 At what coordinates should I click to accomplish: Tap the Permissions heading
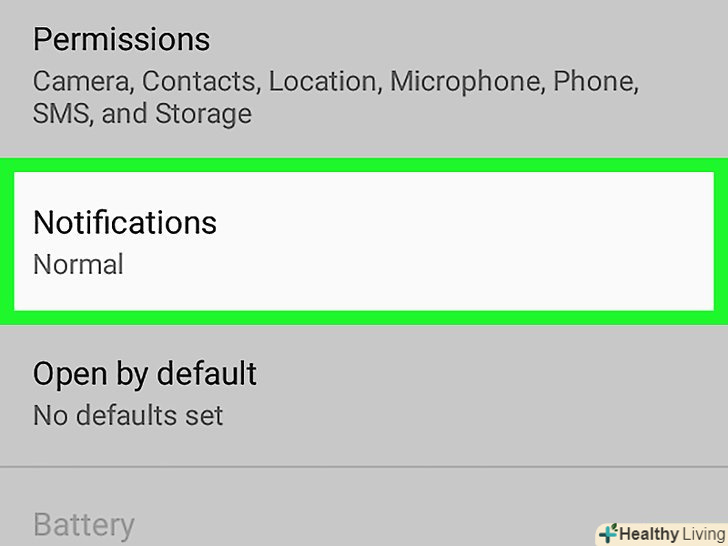point(122,39)
